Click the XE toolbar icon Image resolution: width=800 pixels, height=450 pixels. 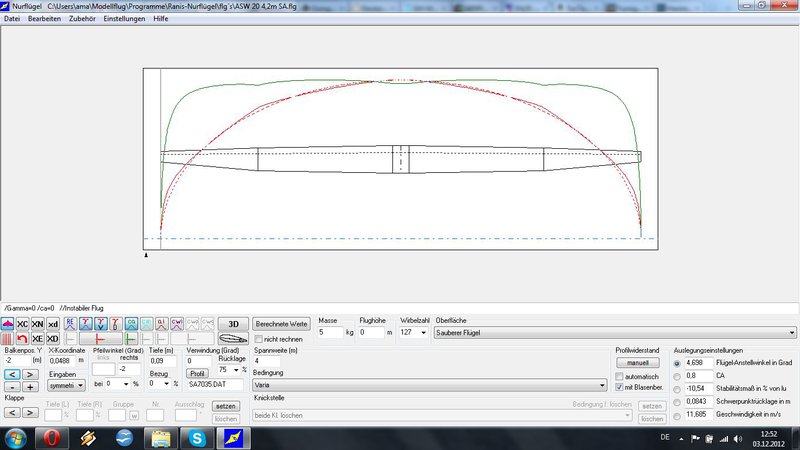tap(37, 340)
